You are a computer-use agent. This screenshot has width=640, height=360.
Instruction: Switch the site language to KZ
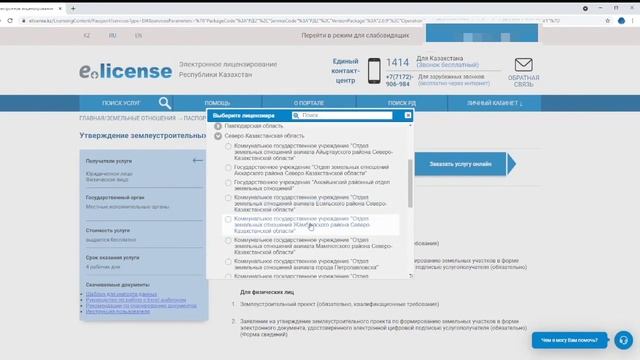[87, 36]
